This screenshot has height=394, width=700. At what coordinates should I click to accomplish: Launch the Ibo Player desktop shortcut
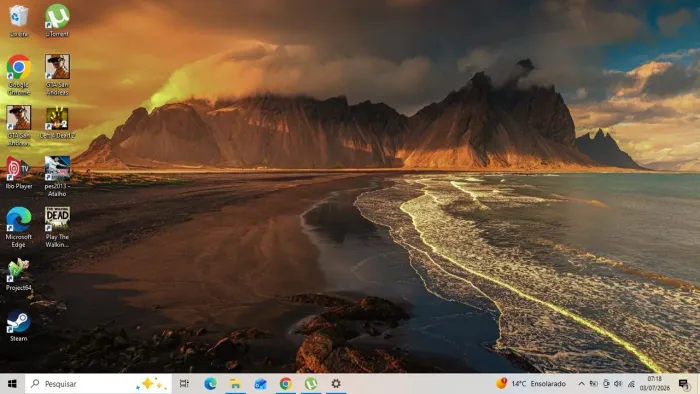click(18, 173)
